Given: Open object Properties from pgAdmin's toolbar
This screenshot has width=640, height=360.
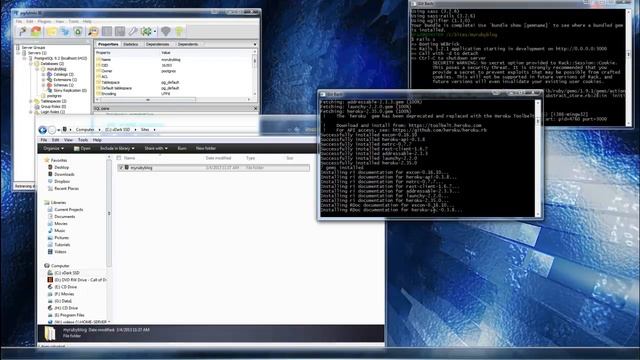Looking at the screenshot, I should tap(51, 31).
